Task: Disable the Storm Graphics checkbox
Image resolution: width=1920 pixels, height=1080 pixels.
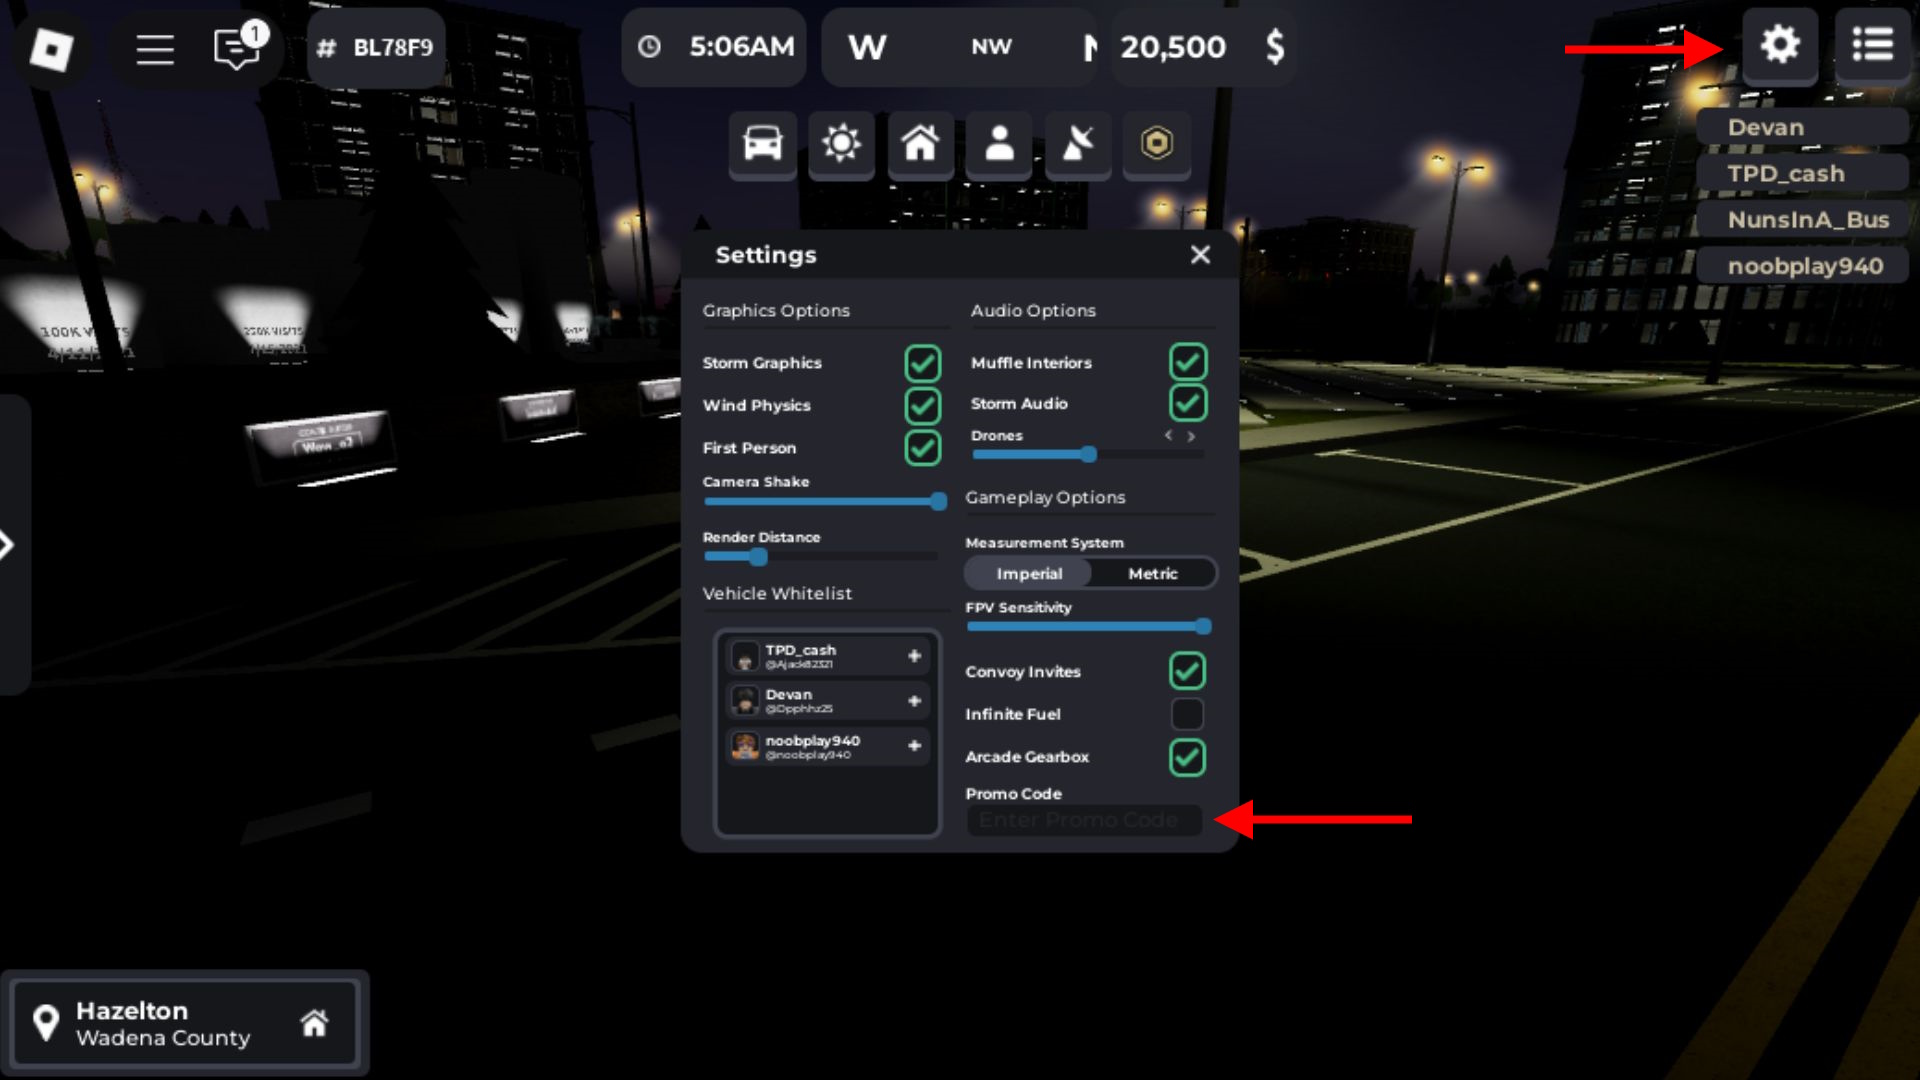Action: pos(922,363)
